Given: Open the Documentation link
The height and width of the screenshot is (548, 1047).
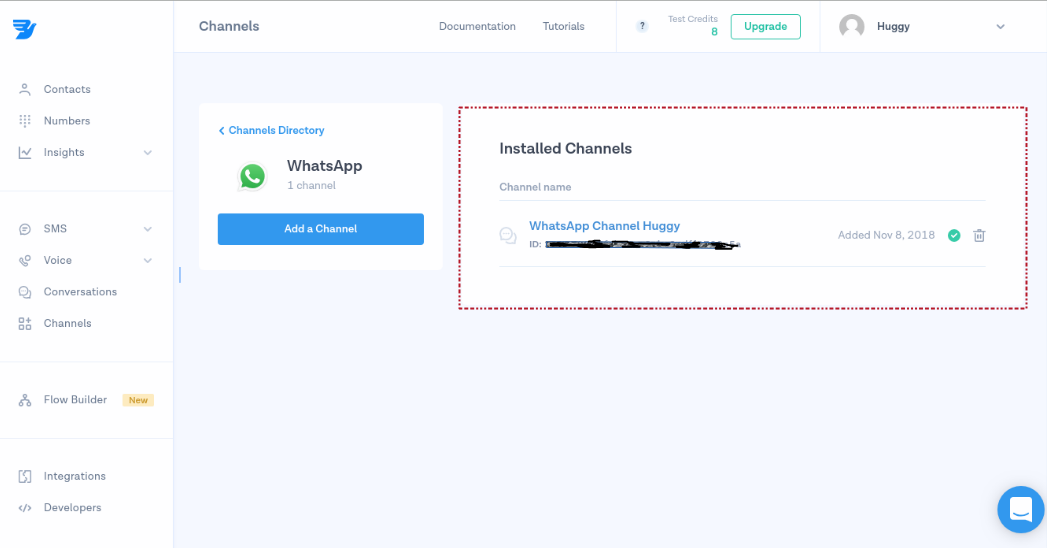Looking at the screenshot, I should click(x=477, y=26).
